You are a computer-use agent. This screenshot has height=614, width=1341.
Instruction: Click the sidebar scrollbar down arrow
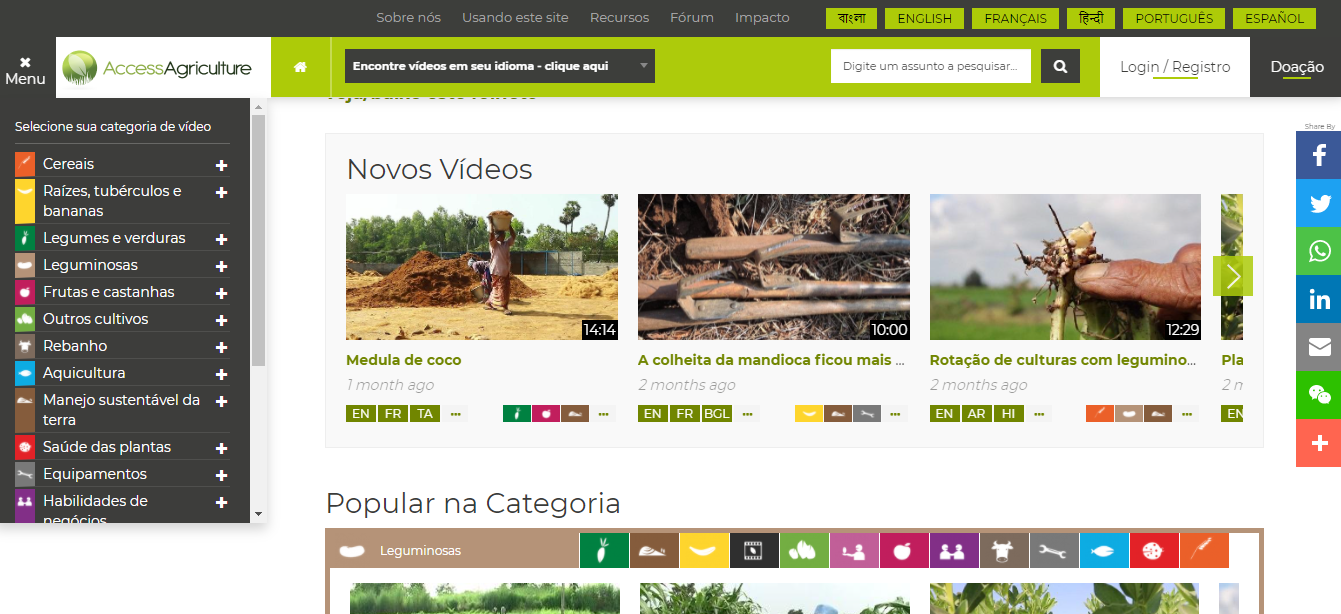coord(258,514)
